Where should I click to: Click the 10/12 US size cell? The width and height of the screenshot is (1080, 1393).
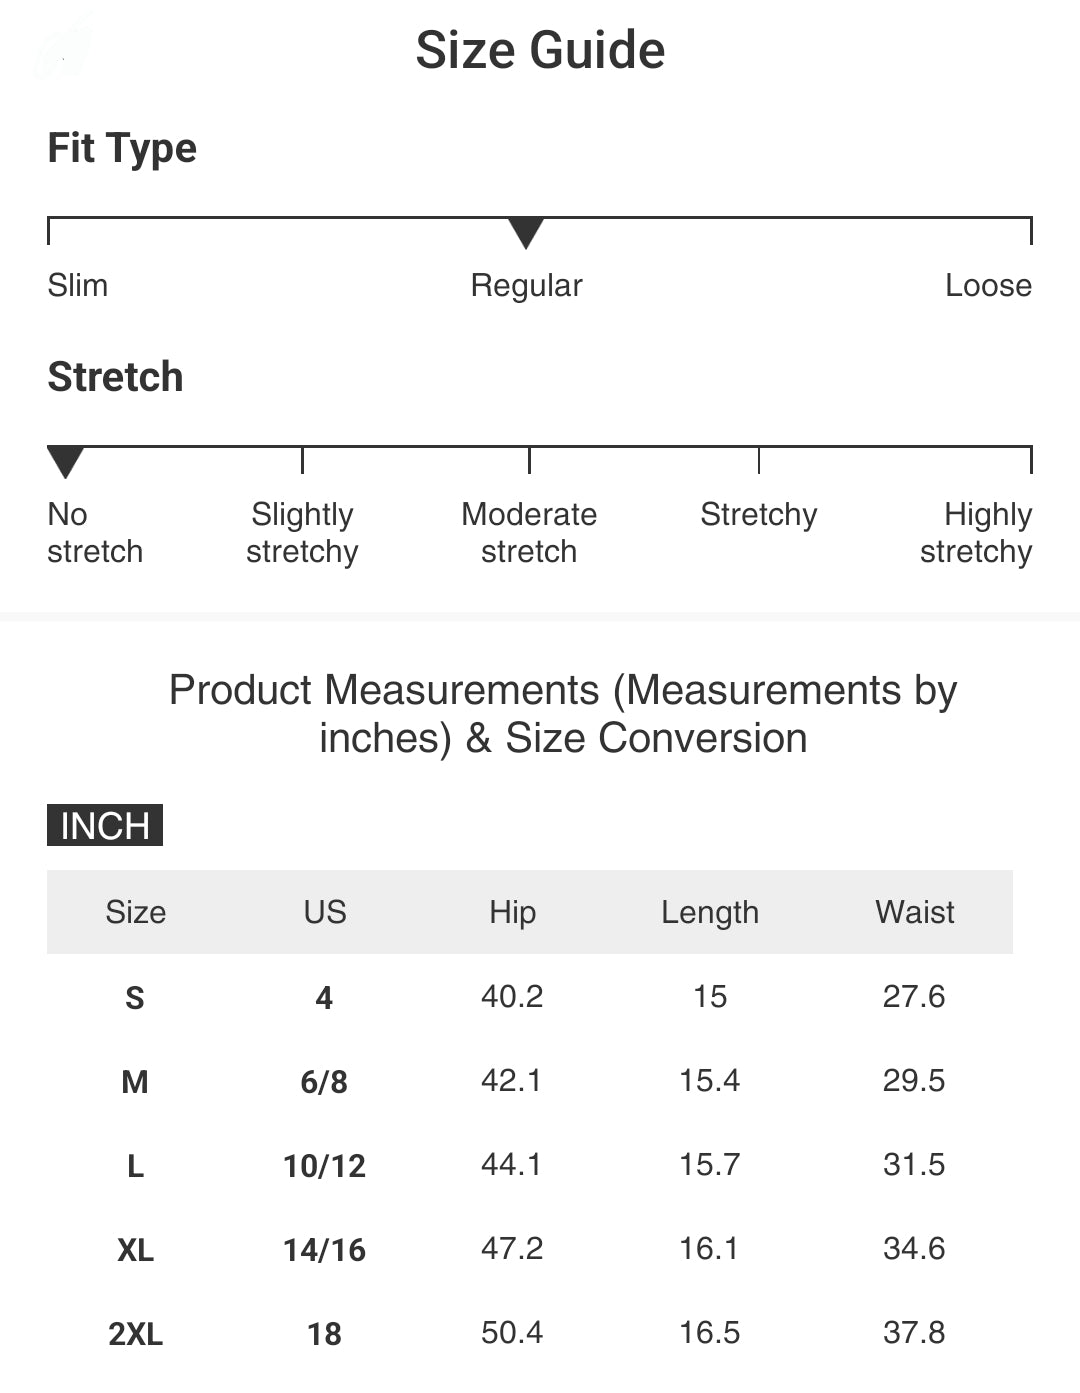(x=324, y=1166)
